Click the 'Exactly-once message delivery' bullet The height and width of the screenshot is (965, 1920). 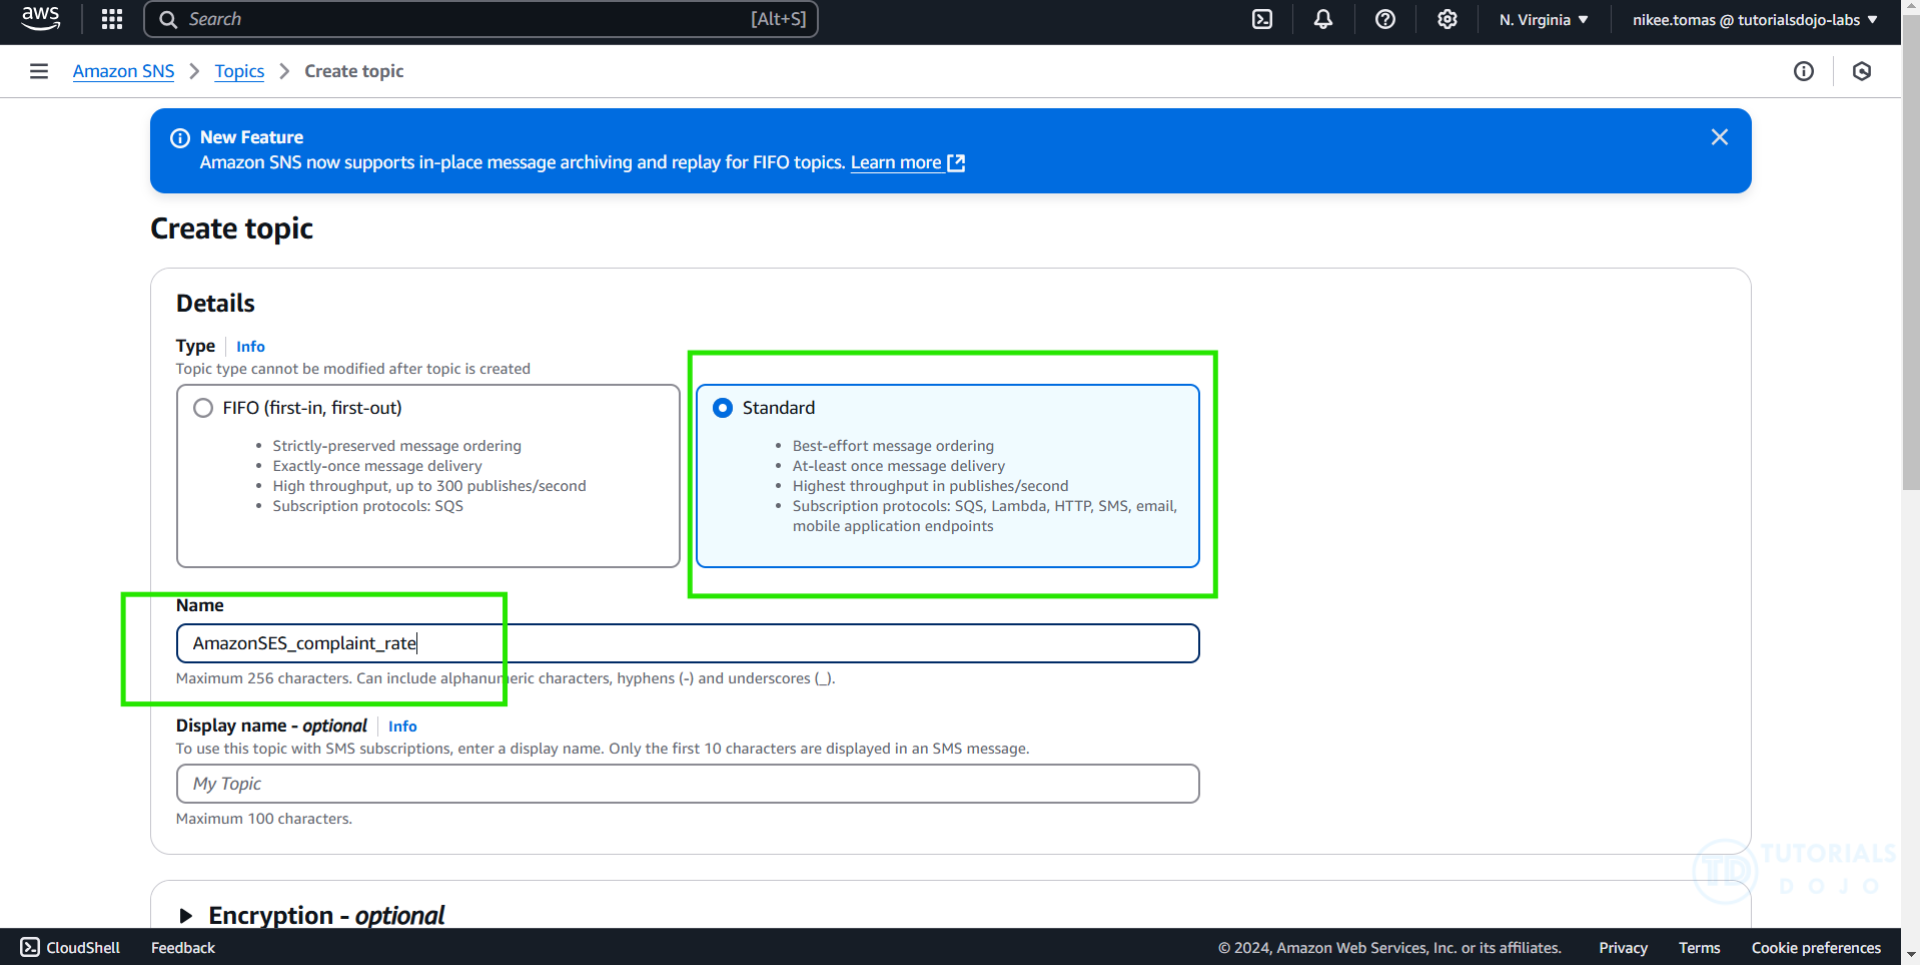[377, 466]
